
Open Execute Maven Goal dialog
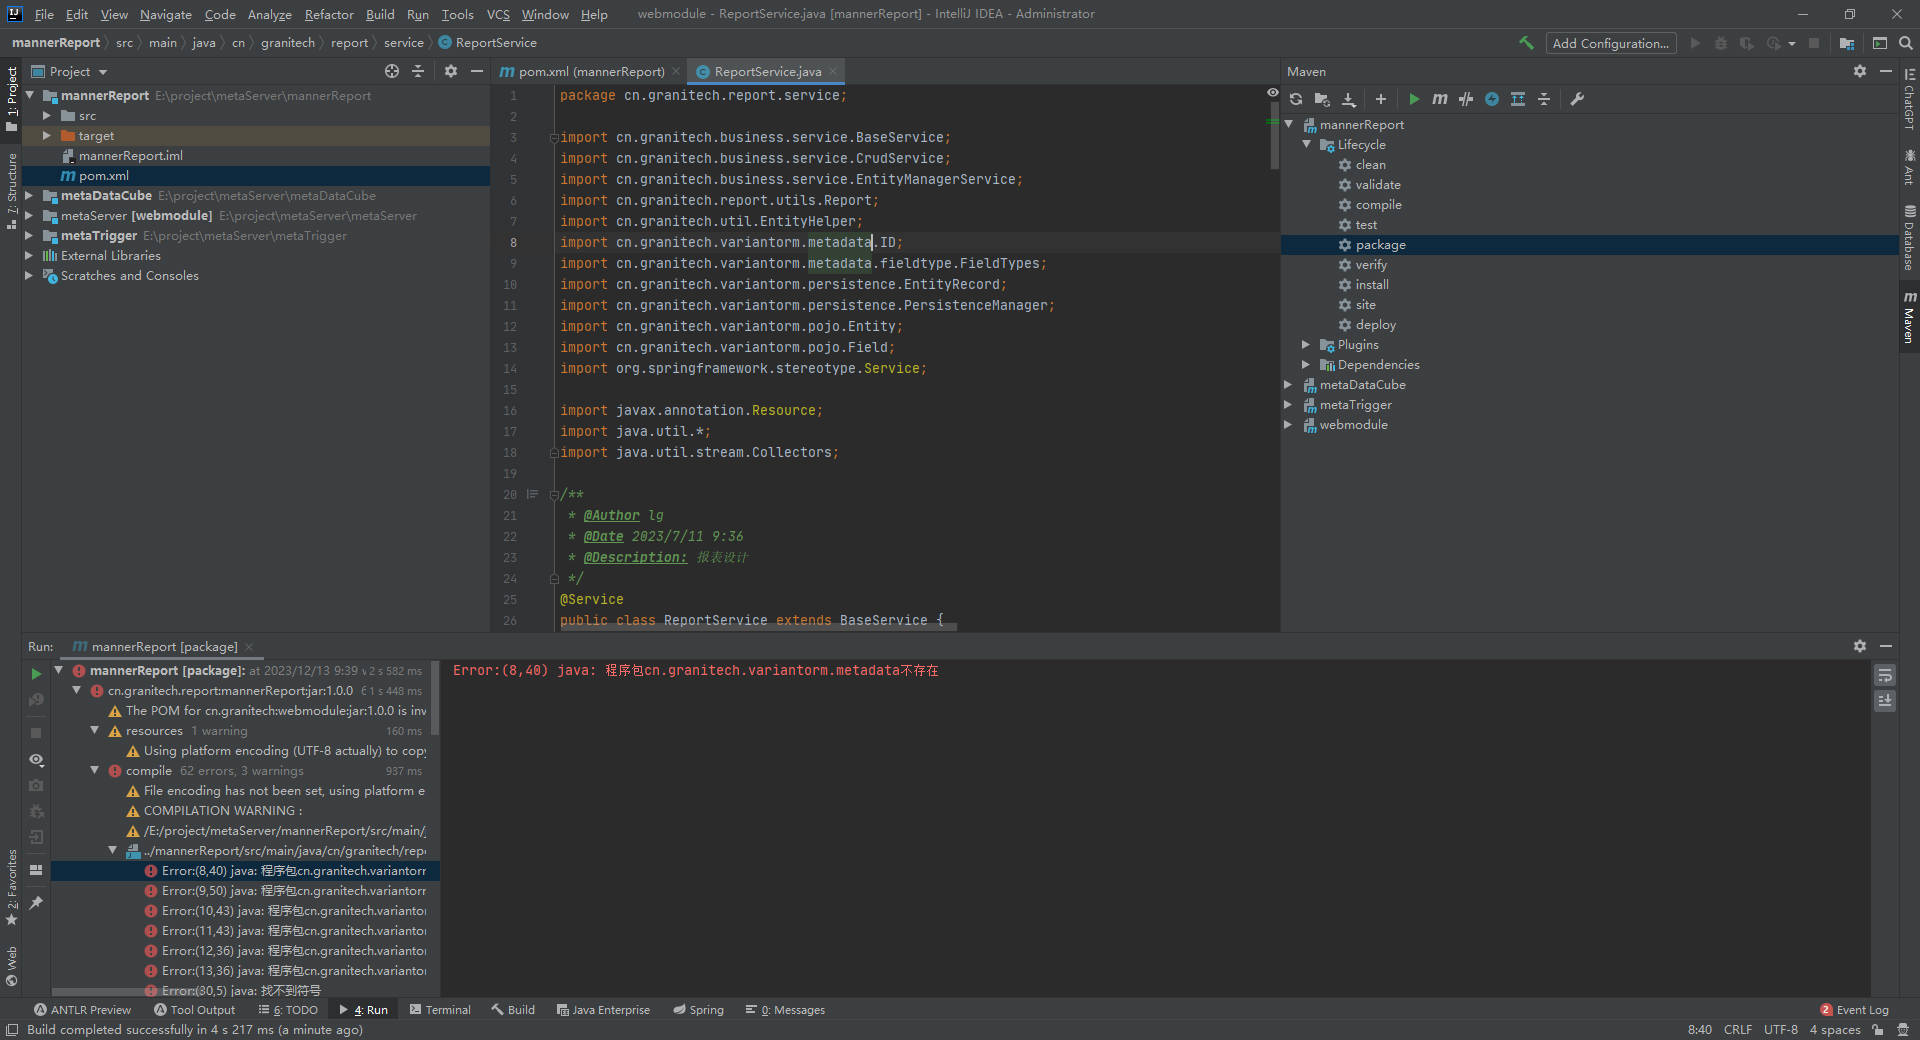1440,99
